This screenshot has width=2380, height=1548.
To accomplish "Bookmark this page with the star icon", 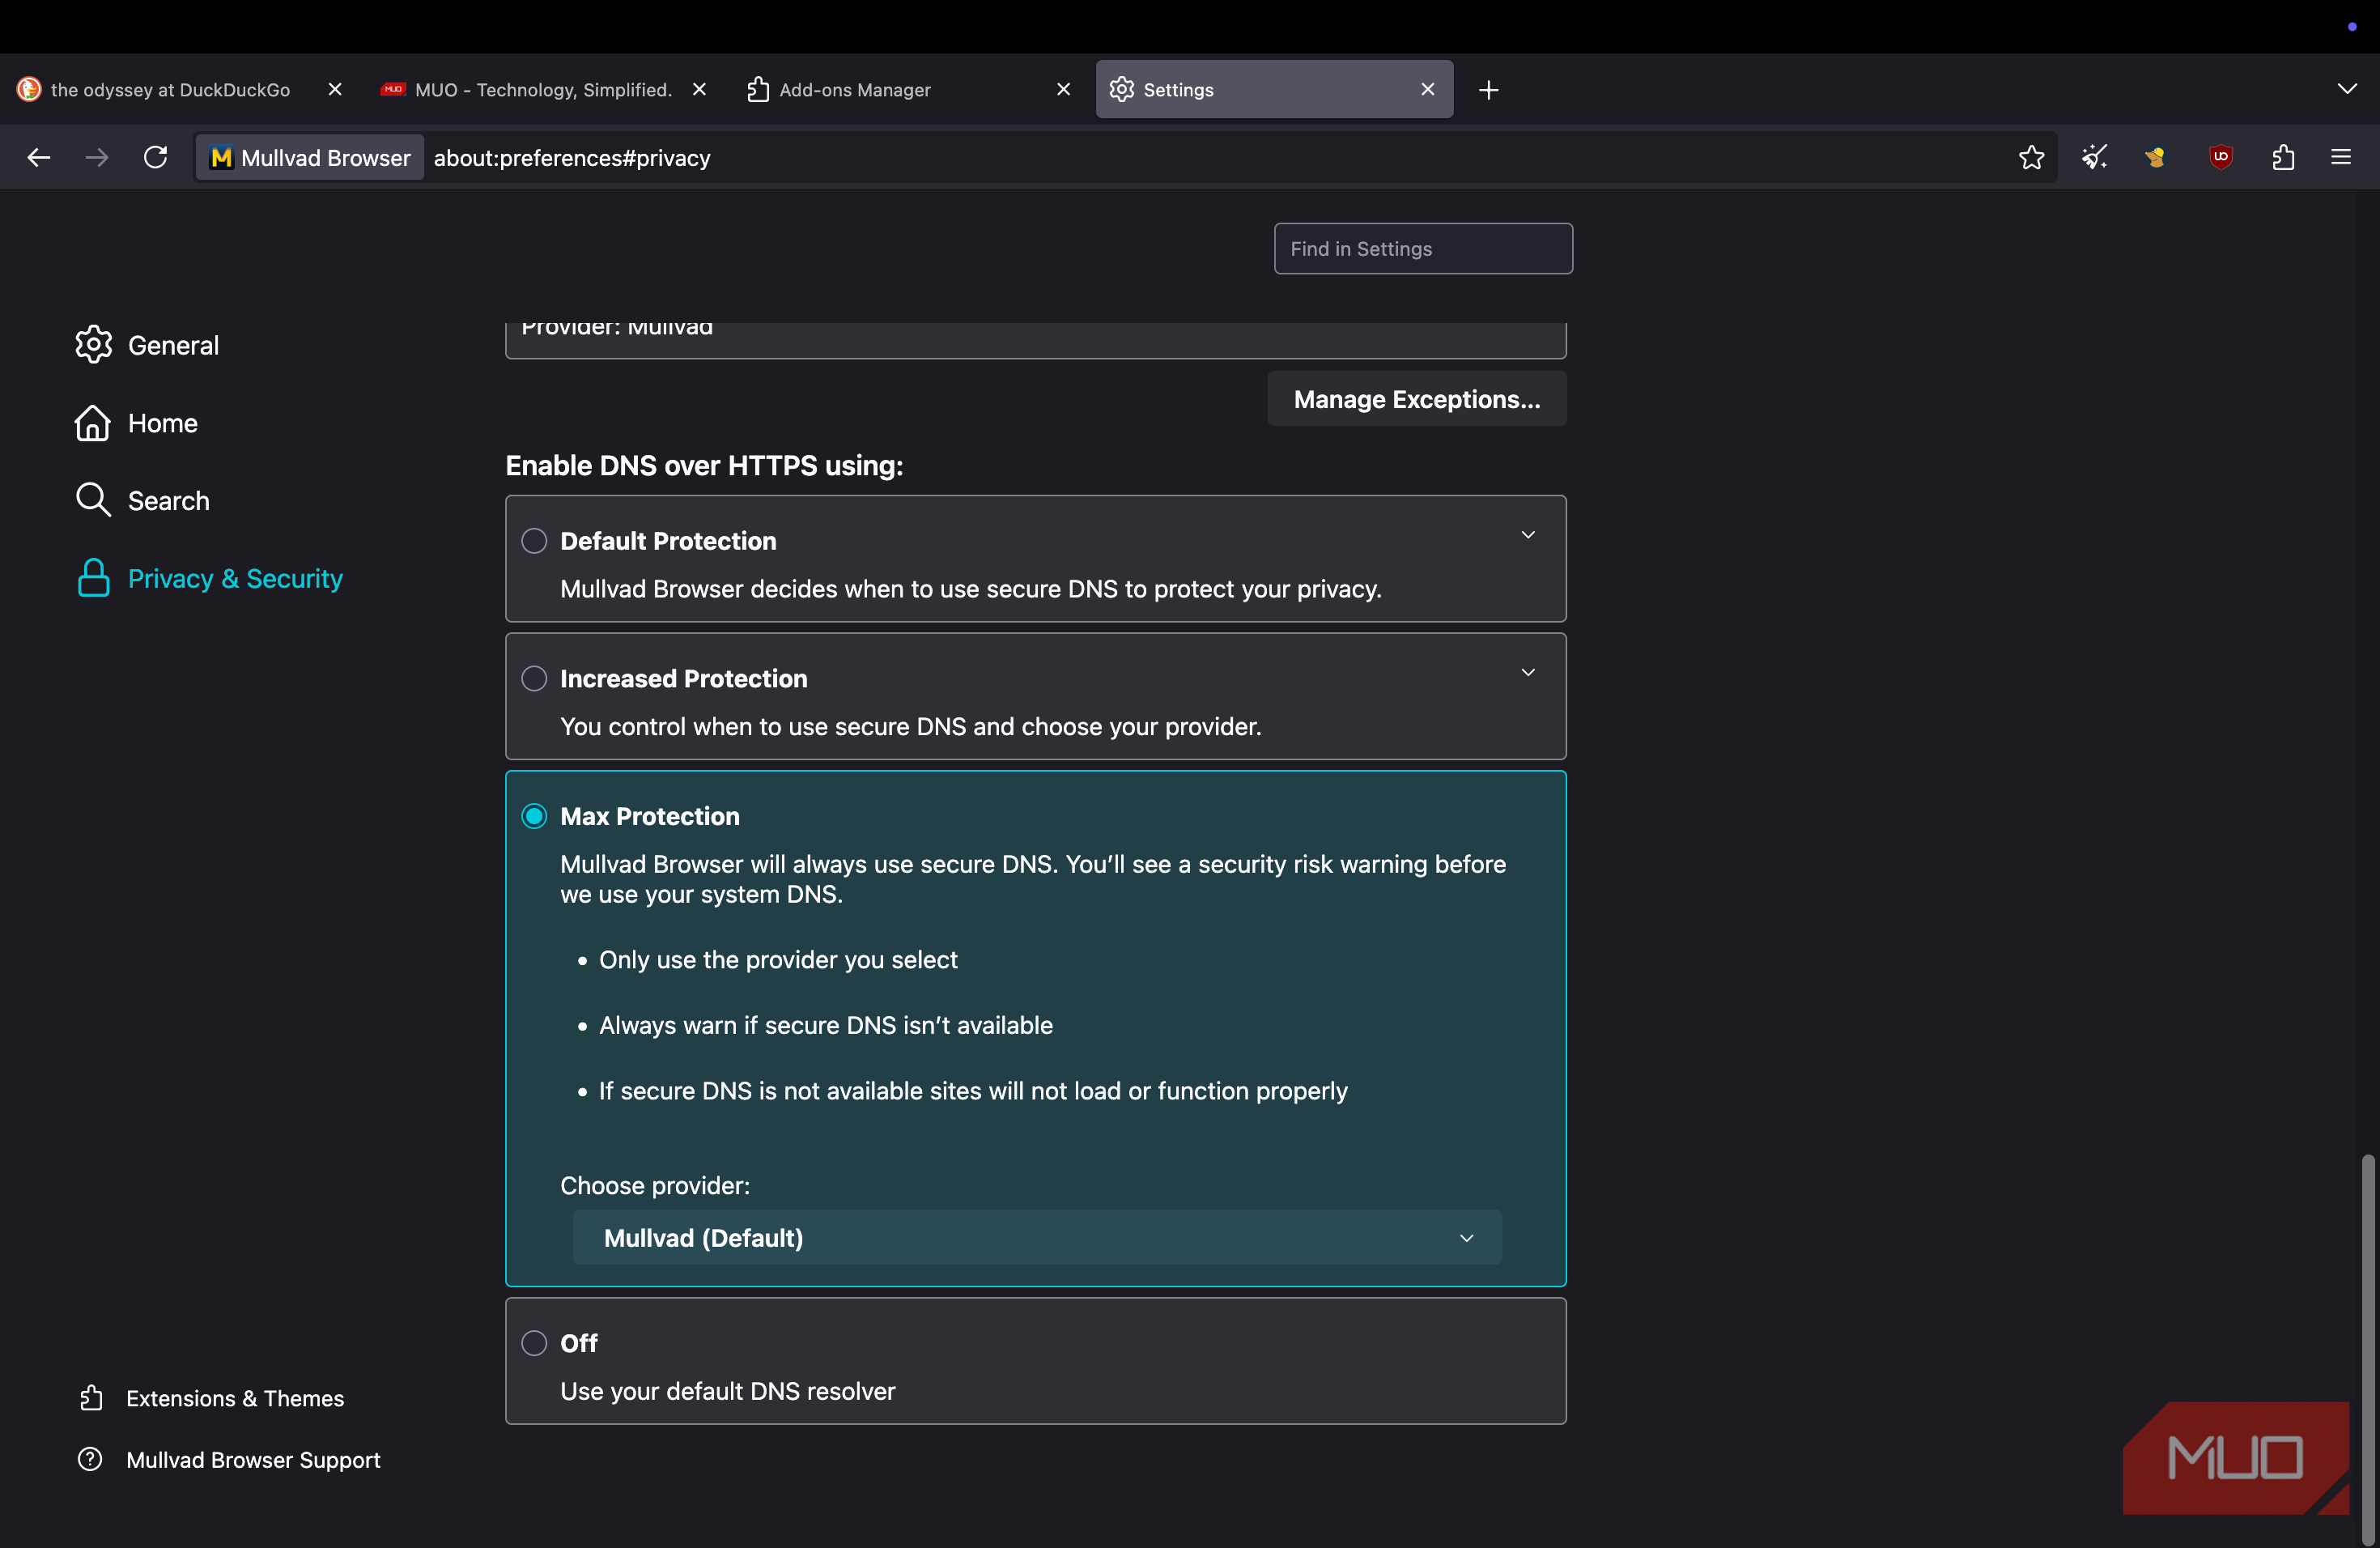I will tap(2030, 157).
